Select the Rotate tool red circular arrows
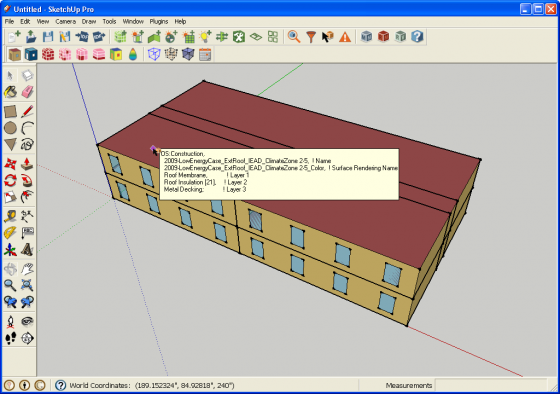Image resolution: width=560 pixels, height=394 pixels. coord(10,180)
